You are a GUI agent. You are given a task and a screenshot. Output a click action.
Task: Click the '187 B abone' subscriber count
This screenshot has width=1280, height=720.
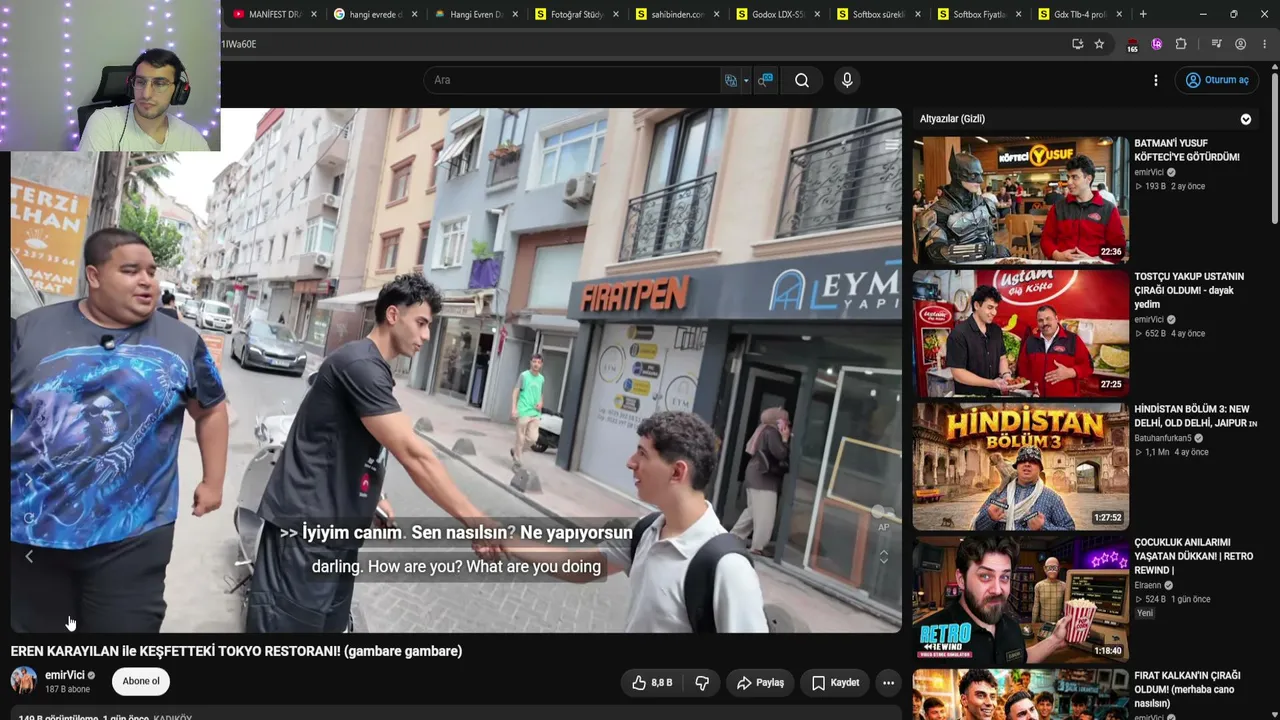click(x=68, y=690)
